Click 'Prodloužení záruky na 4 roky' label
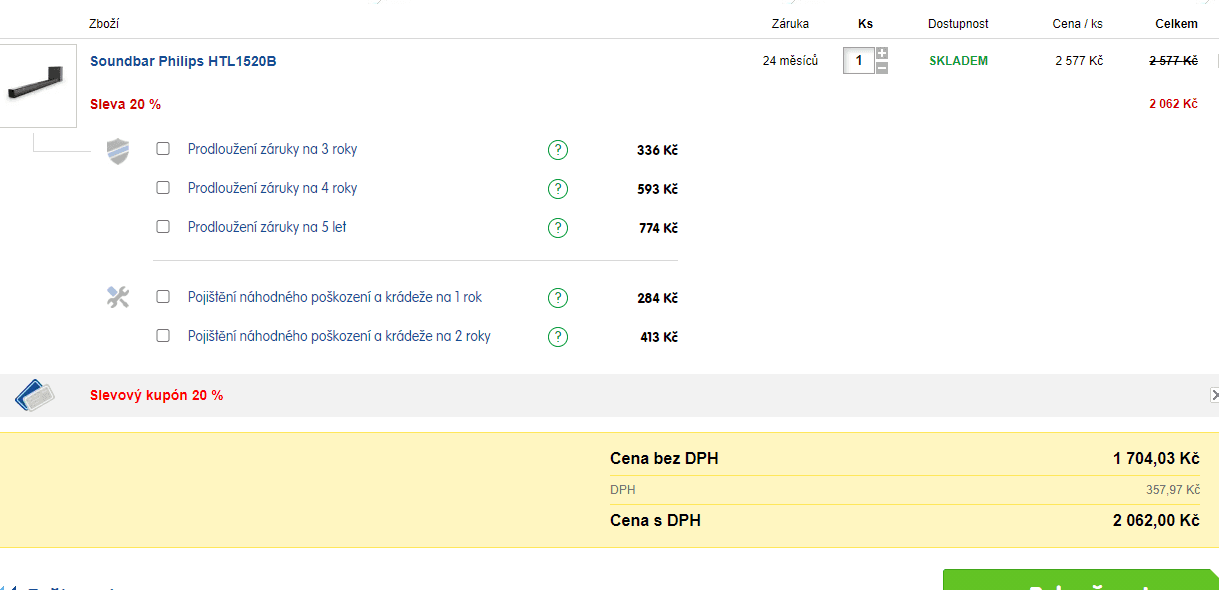Viewport: 1219px width, 590px height. click(x=272, y=189)
